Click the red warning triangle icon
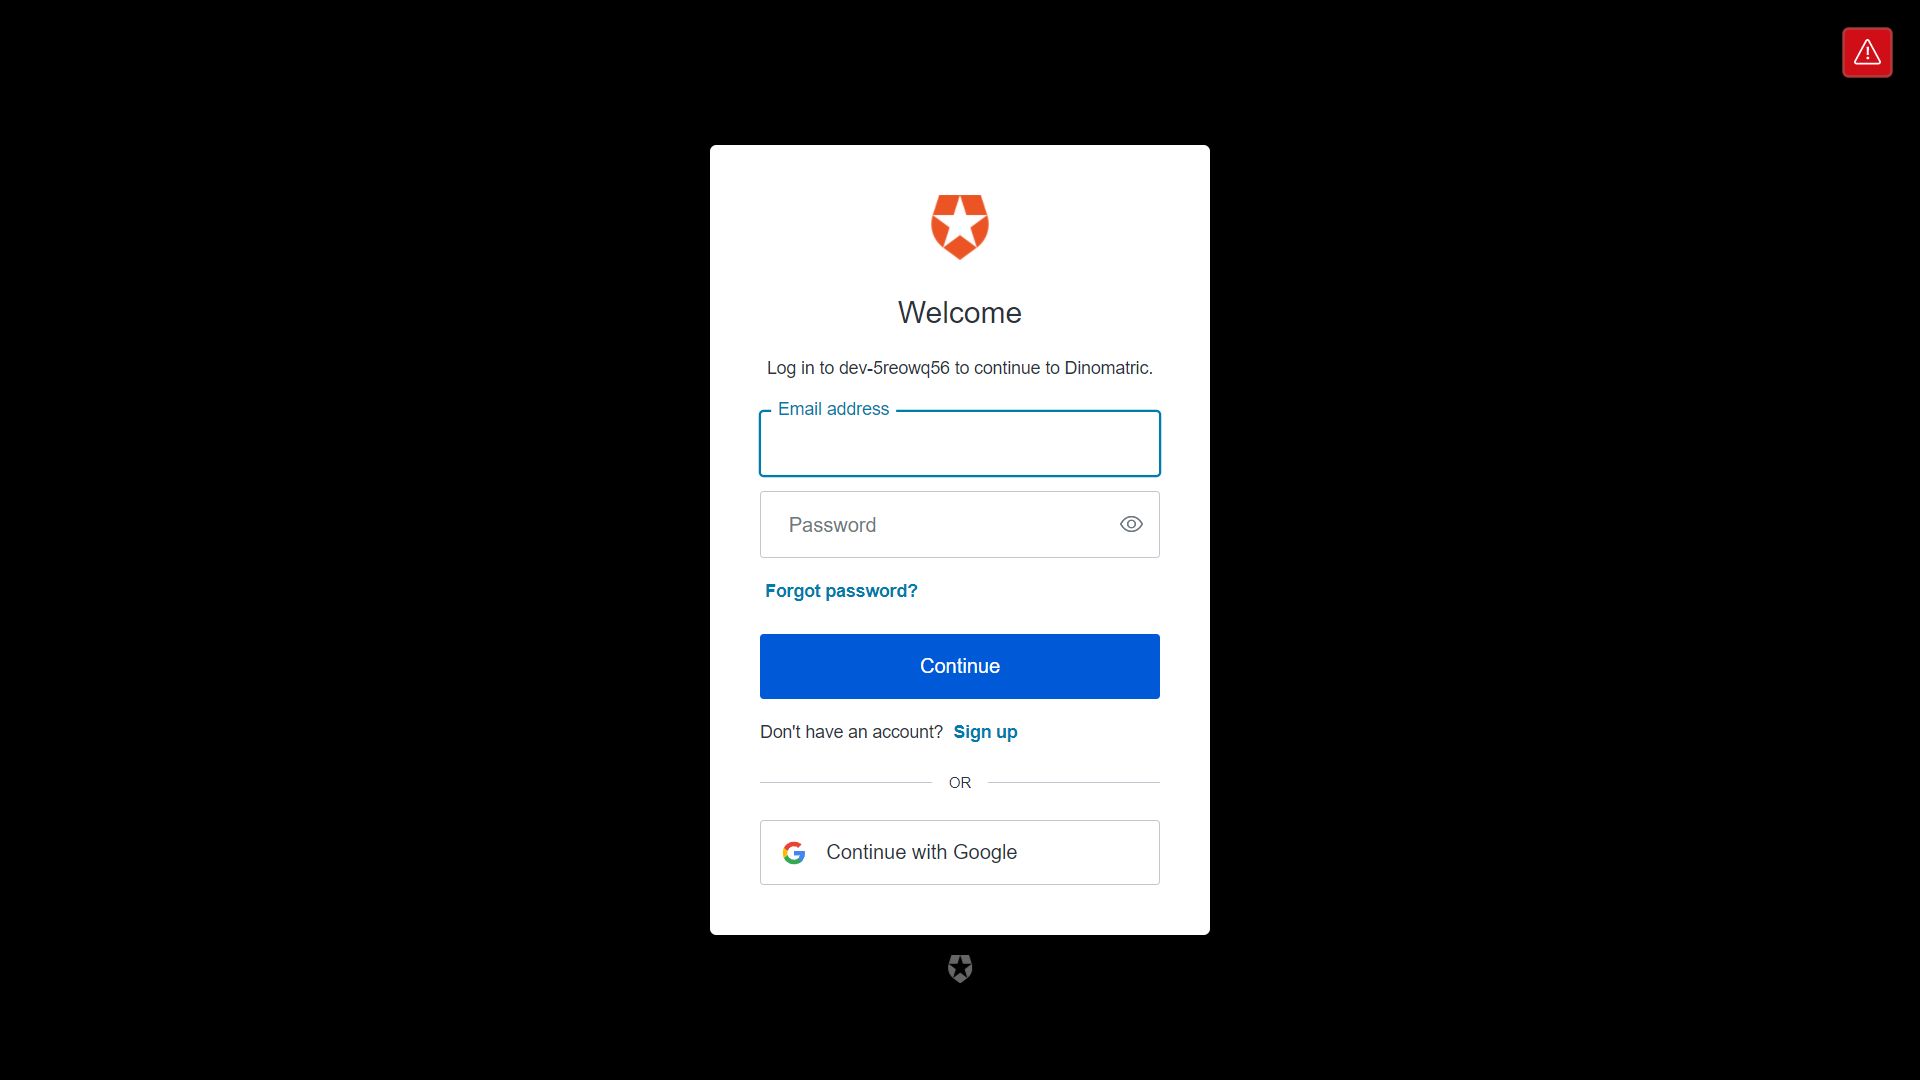The height and width of the screenshot is (1080, 1920). coord(1867,52)
